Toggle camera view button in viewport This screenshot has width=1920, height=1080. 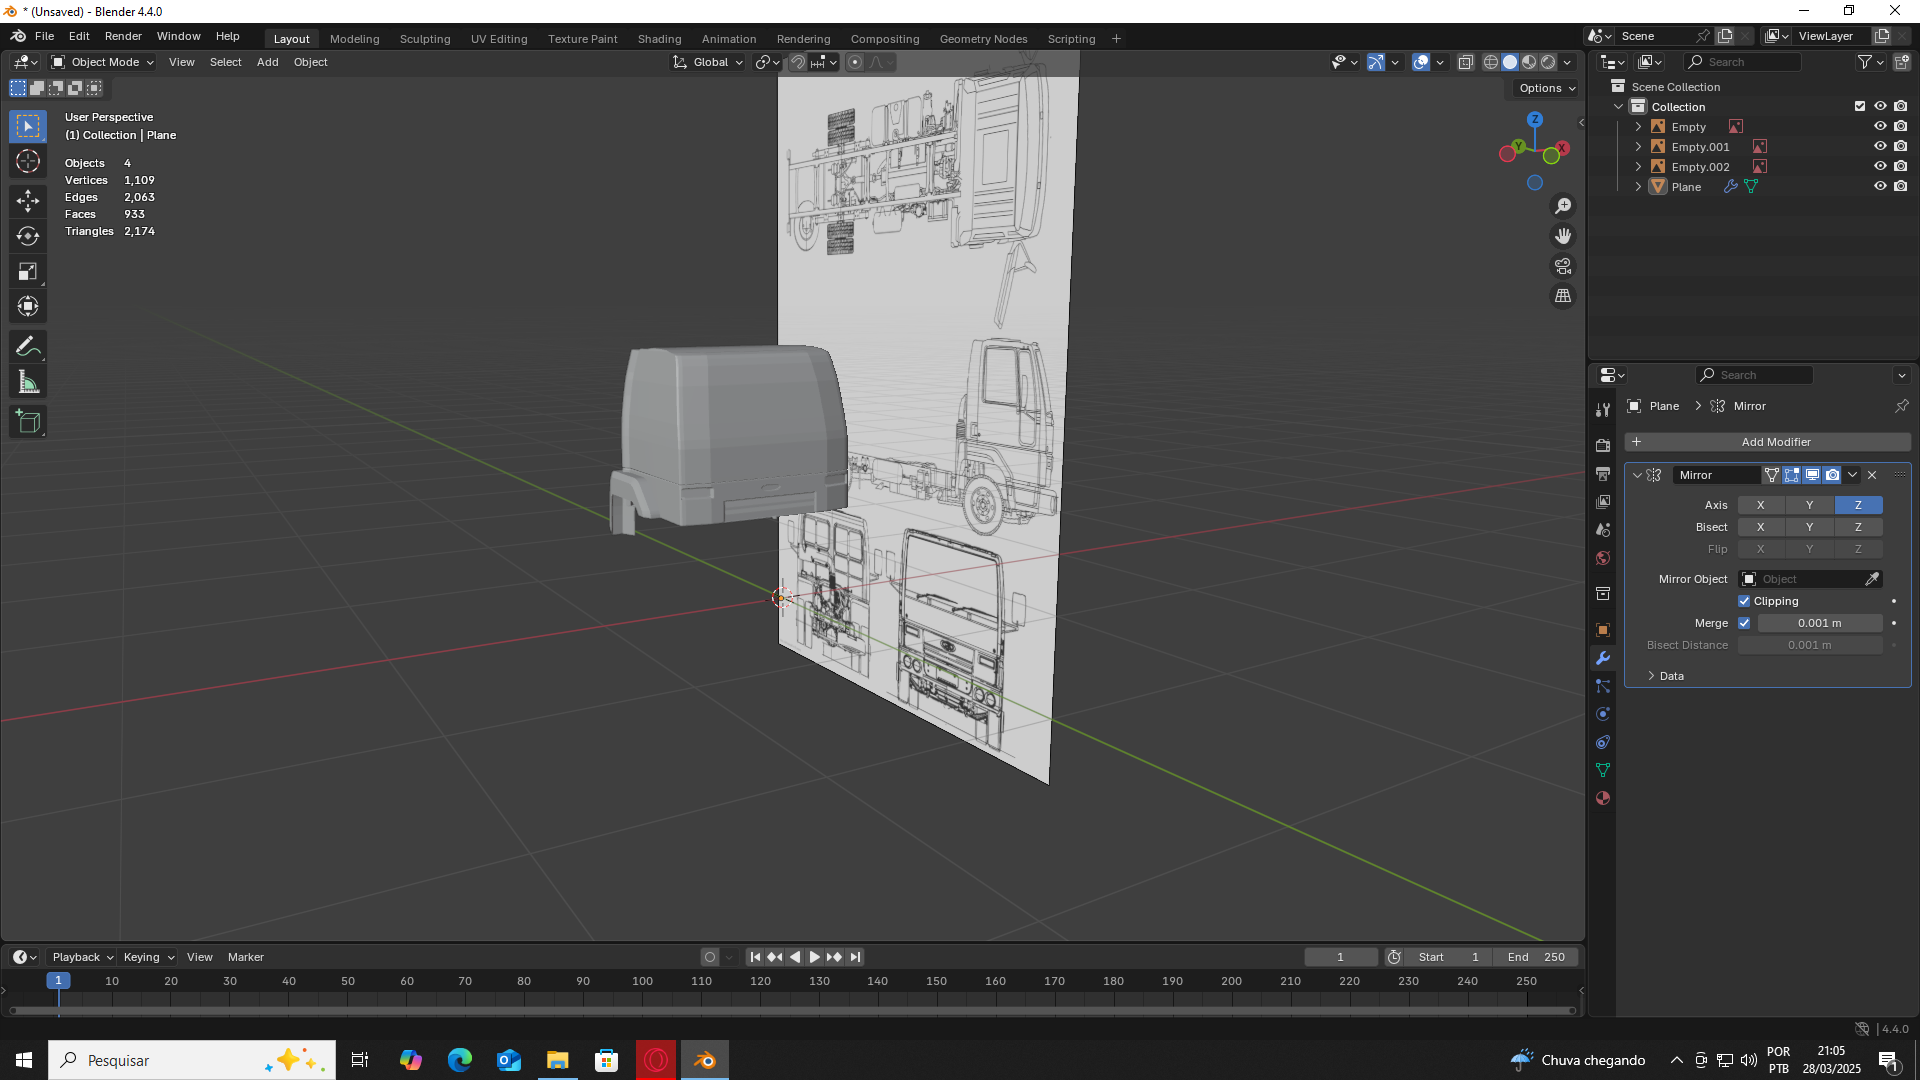(1563, 266)
